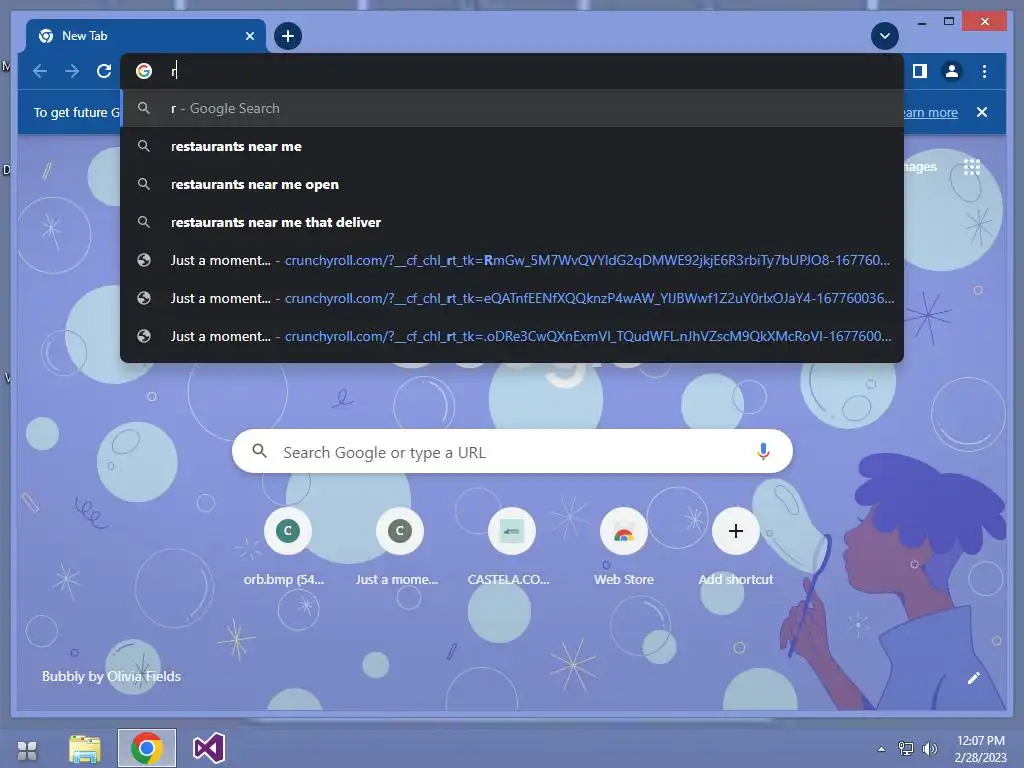This screenshot has height=768, width=1024.
Task: Choose 'restaurants near me' suggestion
Action: coord(512,146)
